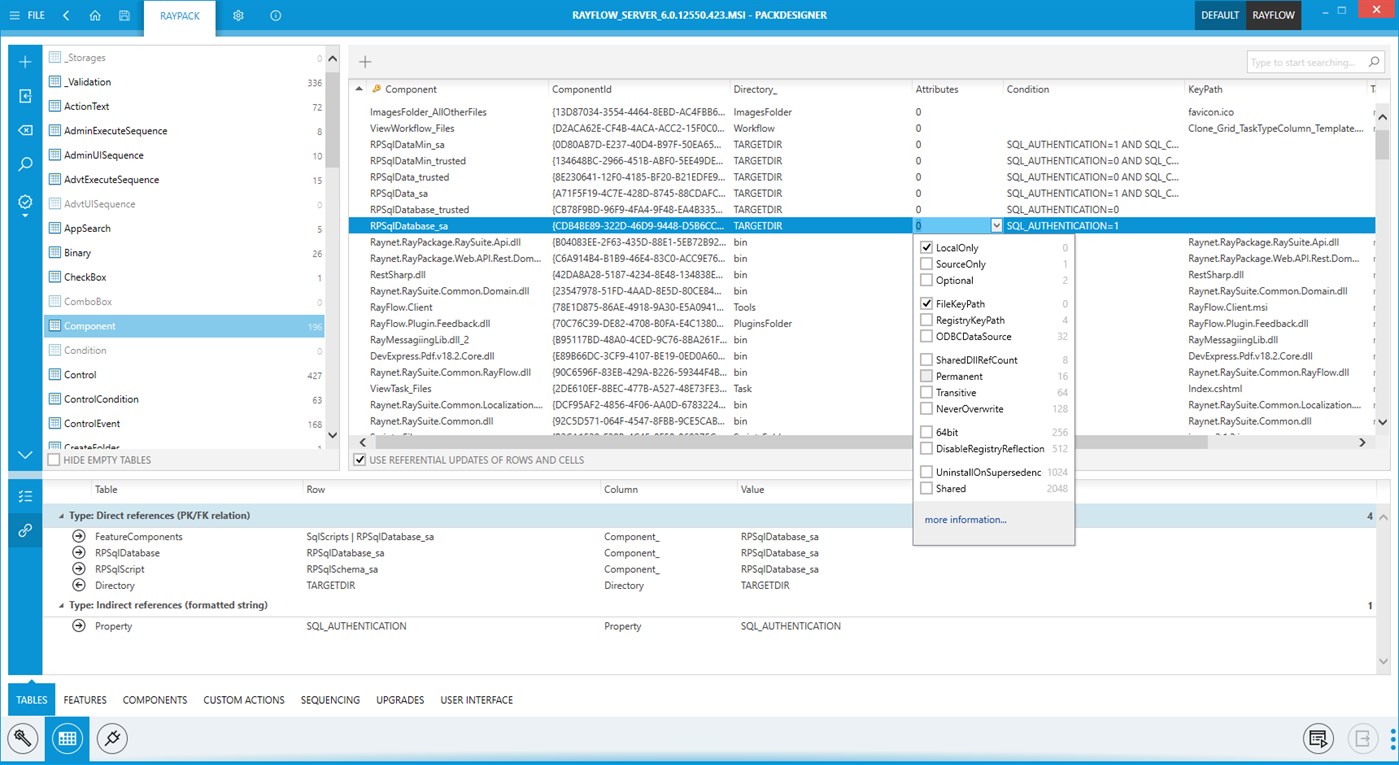Uncheck the LocalOnly attribute checkbox
The width and height of the screenshot is (1399, 765).
(x=926, y=247)
